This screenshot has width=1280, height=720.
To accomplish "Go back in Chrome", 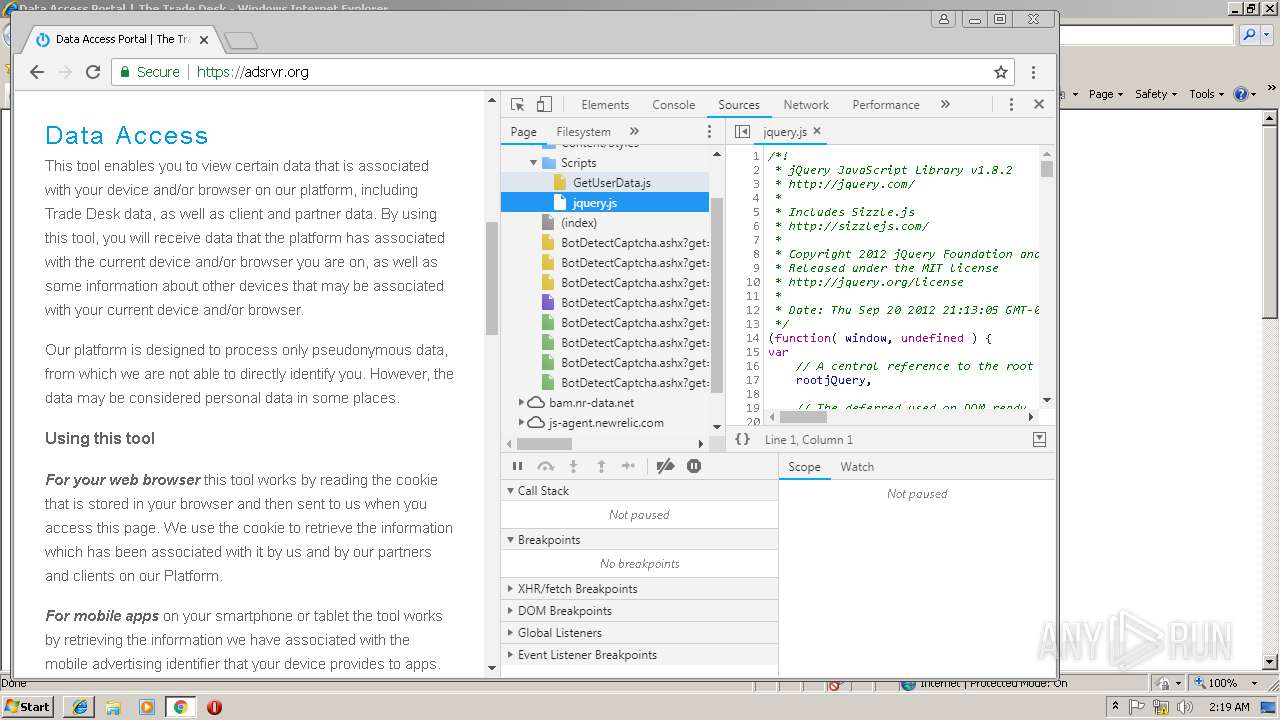I will pyautogui.click(x=37, y=72).
